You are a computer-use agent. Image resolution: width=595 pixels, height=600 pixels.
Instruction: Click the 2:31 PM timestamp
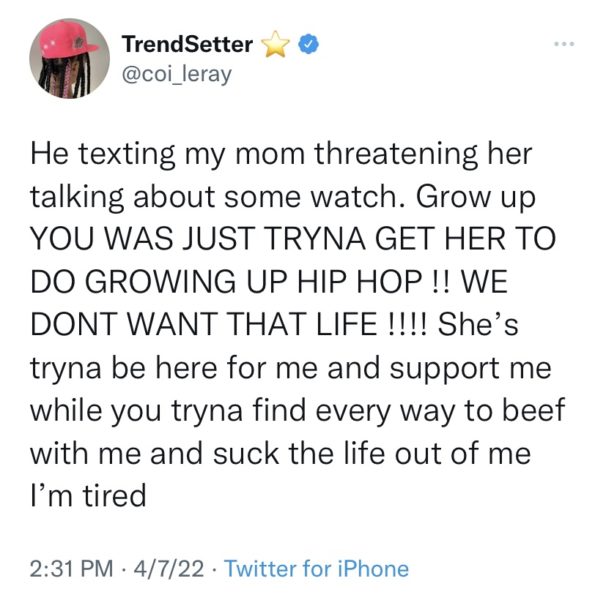click(72, 569)
